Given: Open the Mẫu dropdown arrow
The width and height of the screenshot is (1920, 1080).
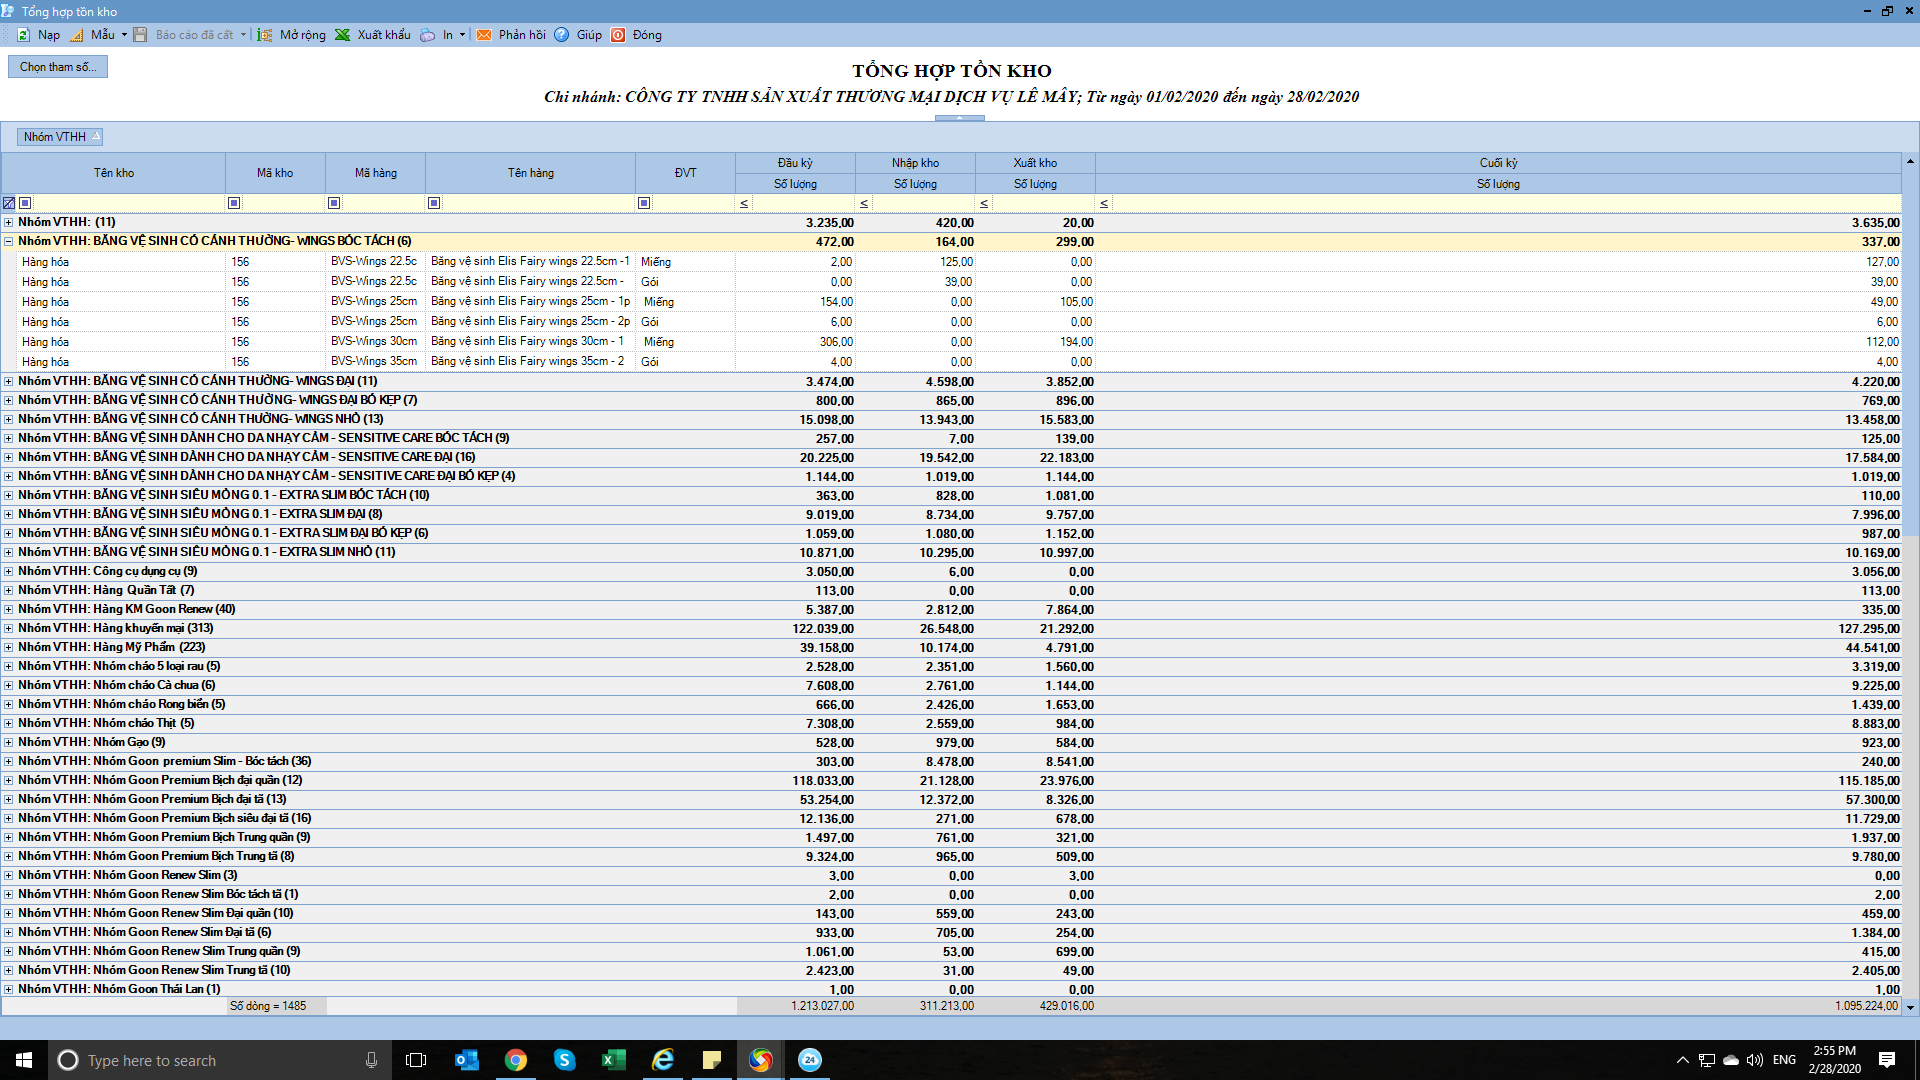Looking at the screenshot, I should coord(124,35).
